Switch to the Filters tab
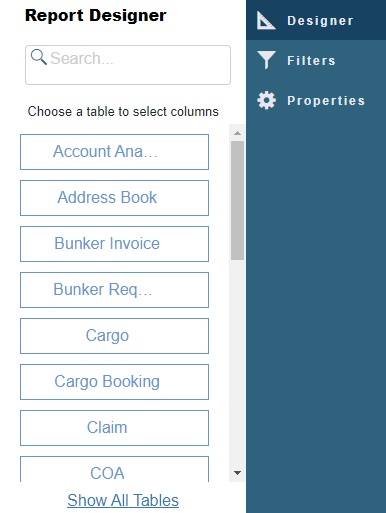The height and width of the screenshot is (513, 386). 316,60
